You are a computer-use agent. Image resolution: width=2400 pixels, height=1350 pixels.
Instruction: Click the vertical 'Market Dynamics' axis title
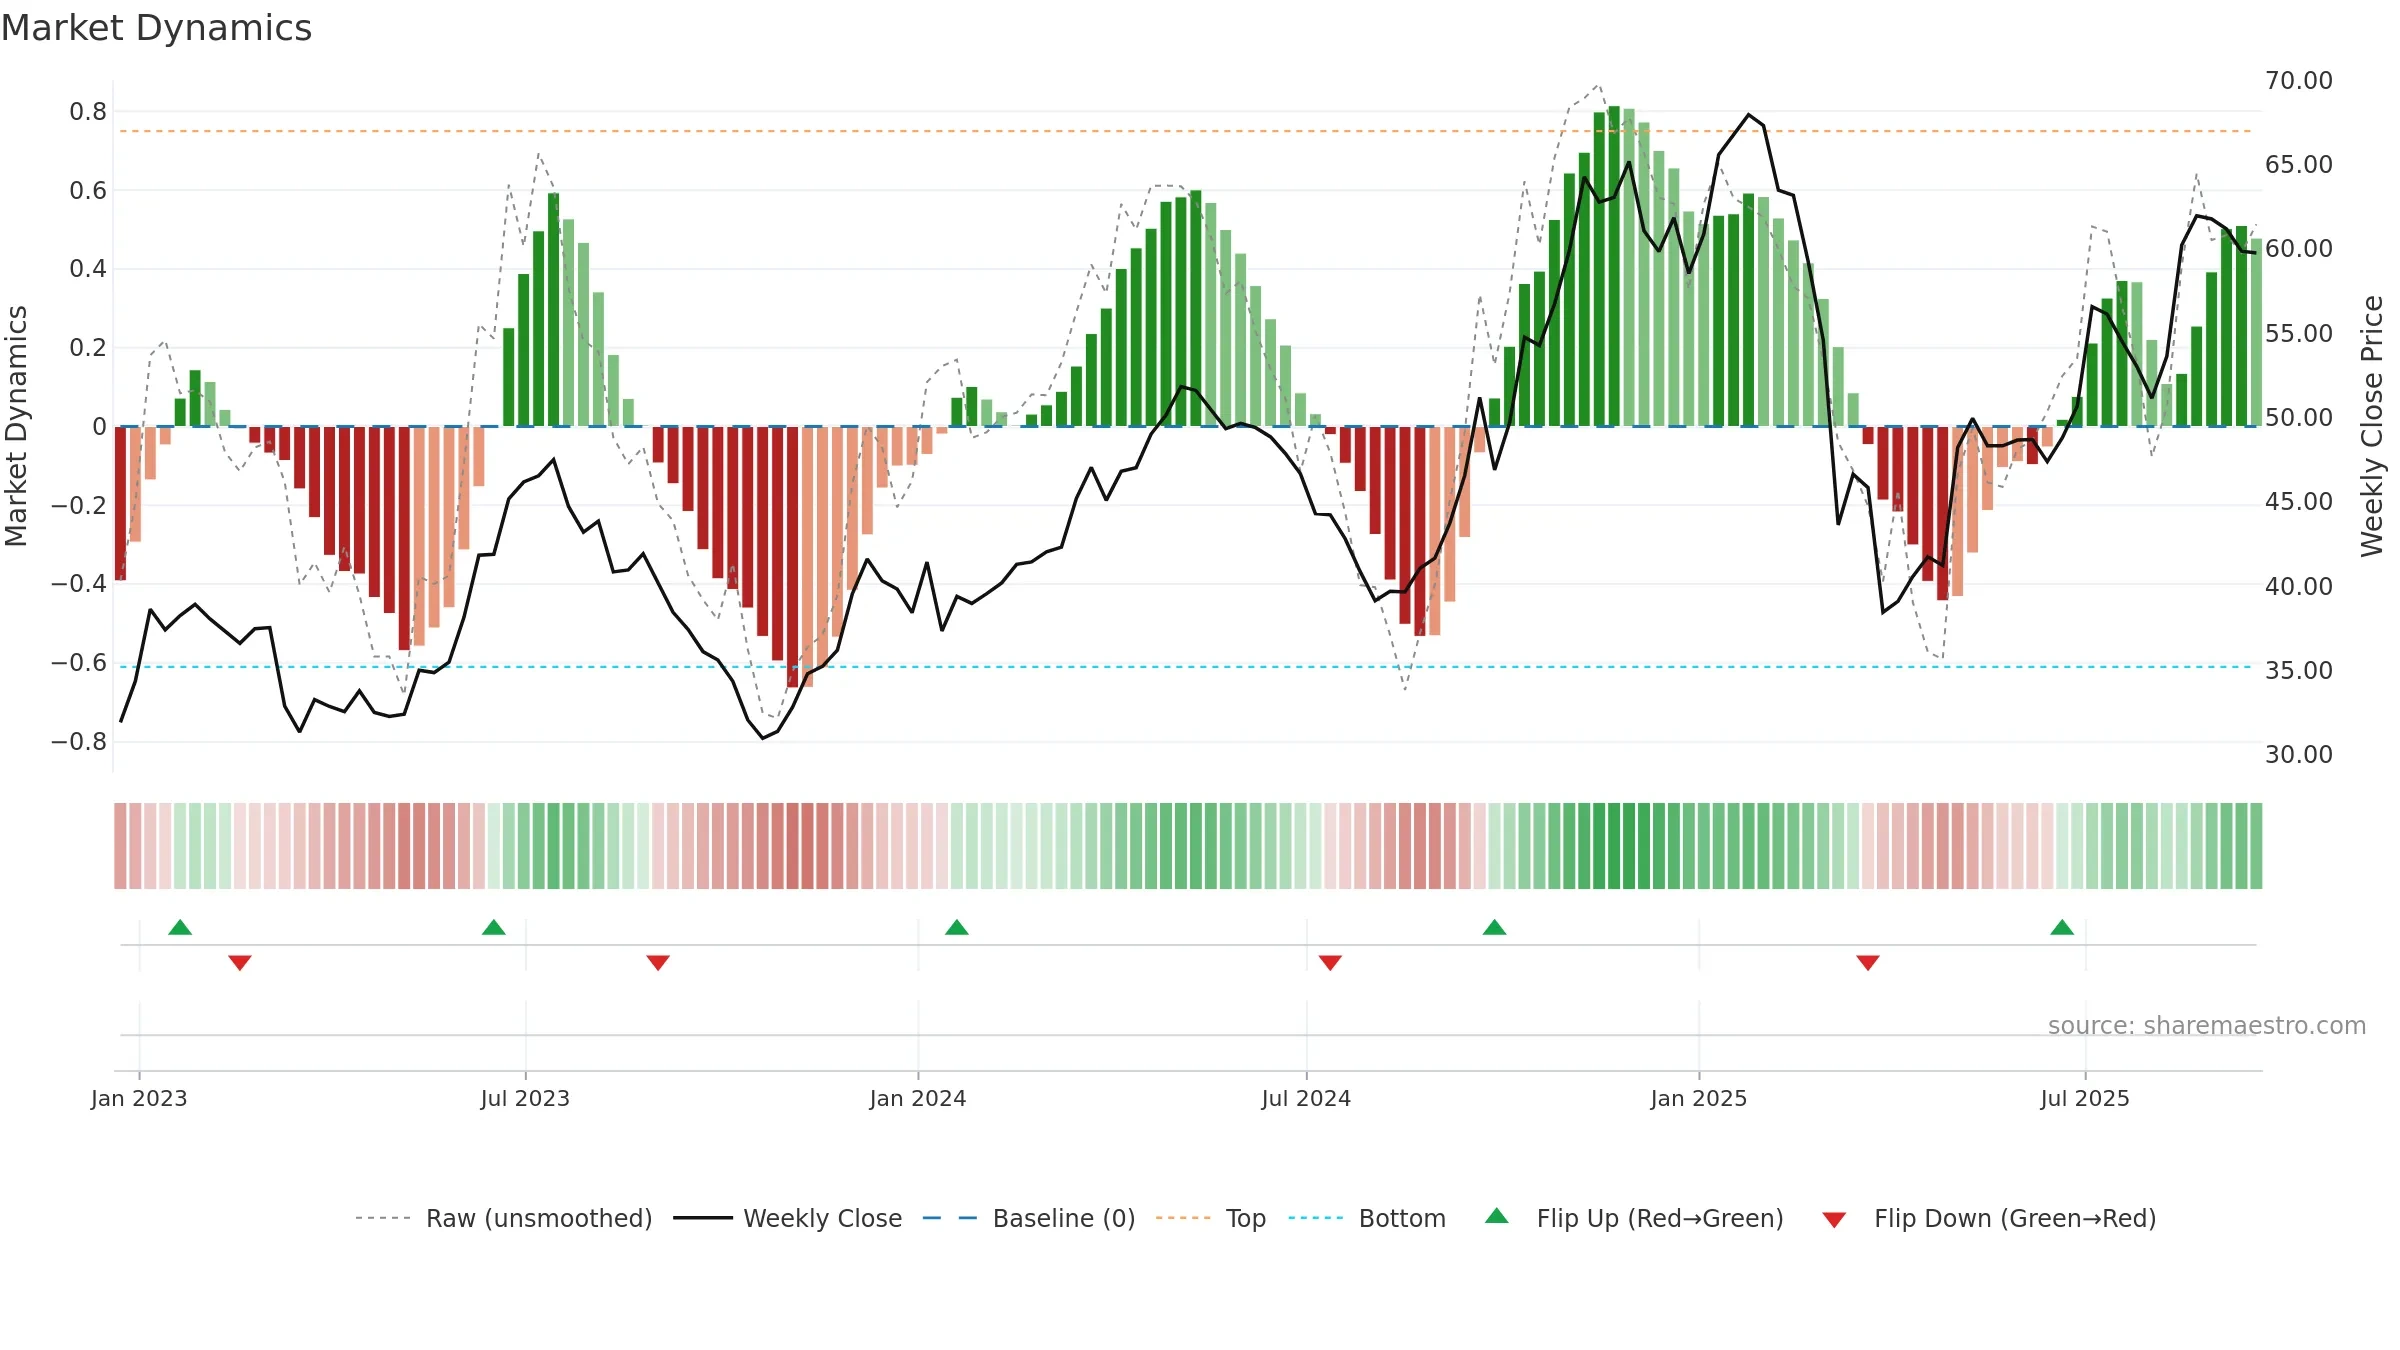click(16, 426)
